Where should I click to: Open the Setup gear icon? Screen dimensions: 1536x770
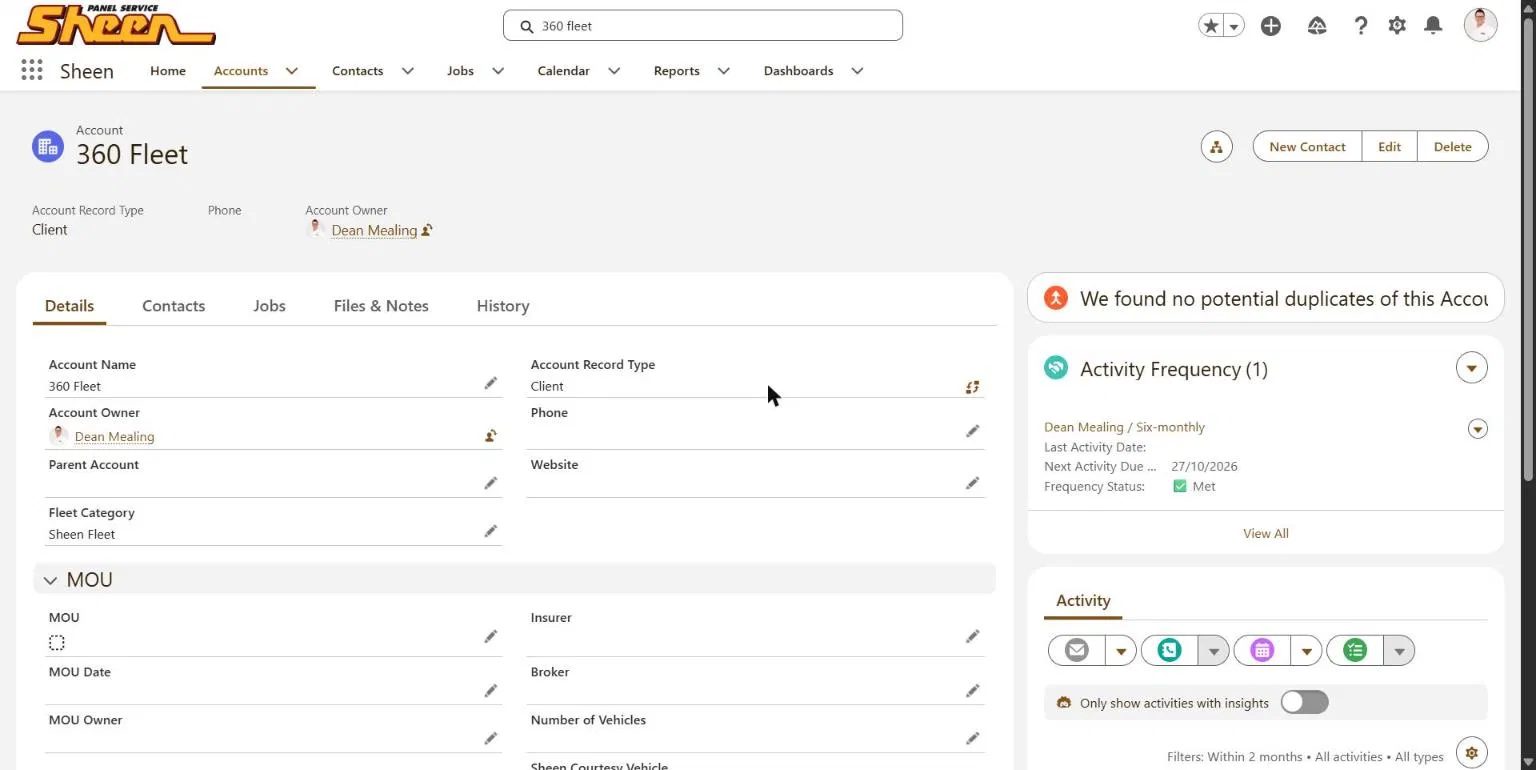click(x=1397, y=26)
